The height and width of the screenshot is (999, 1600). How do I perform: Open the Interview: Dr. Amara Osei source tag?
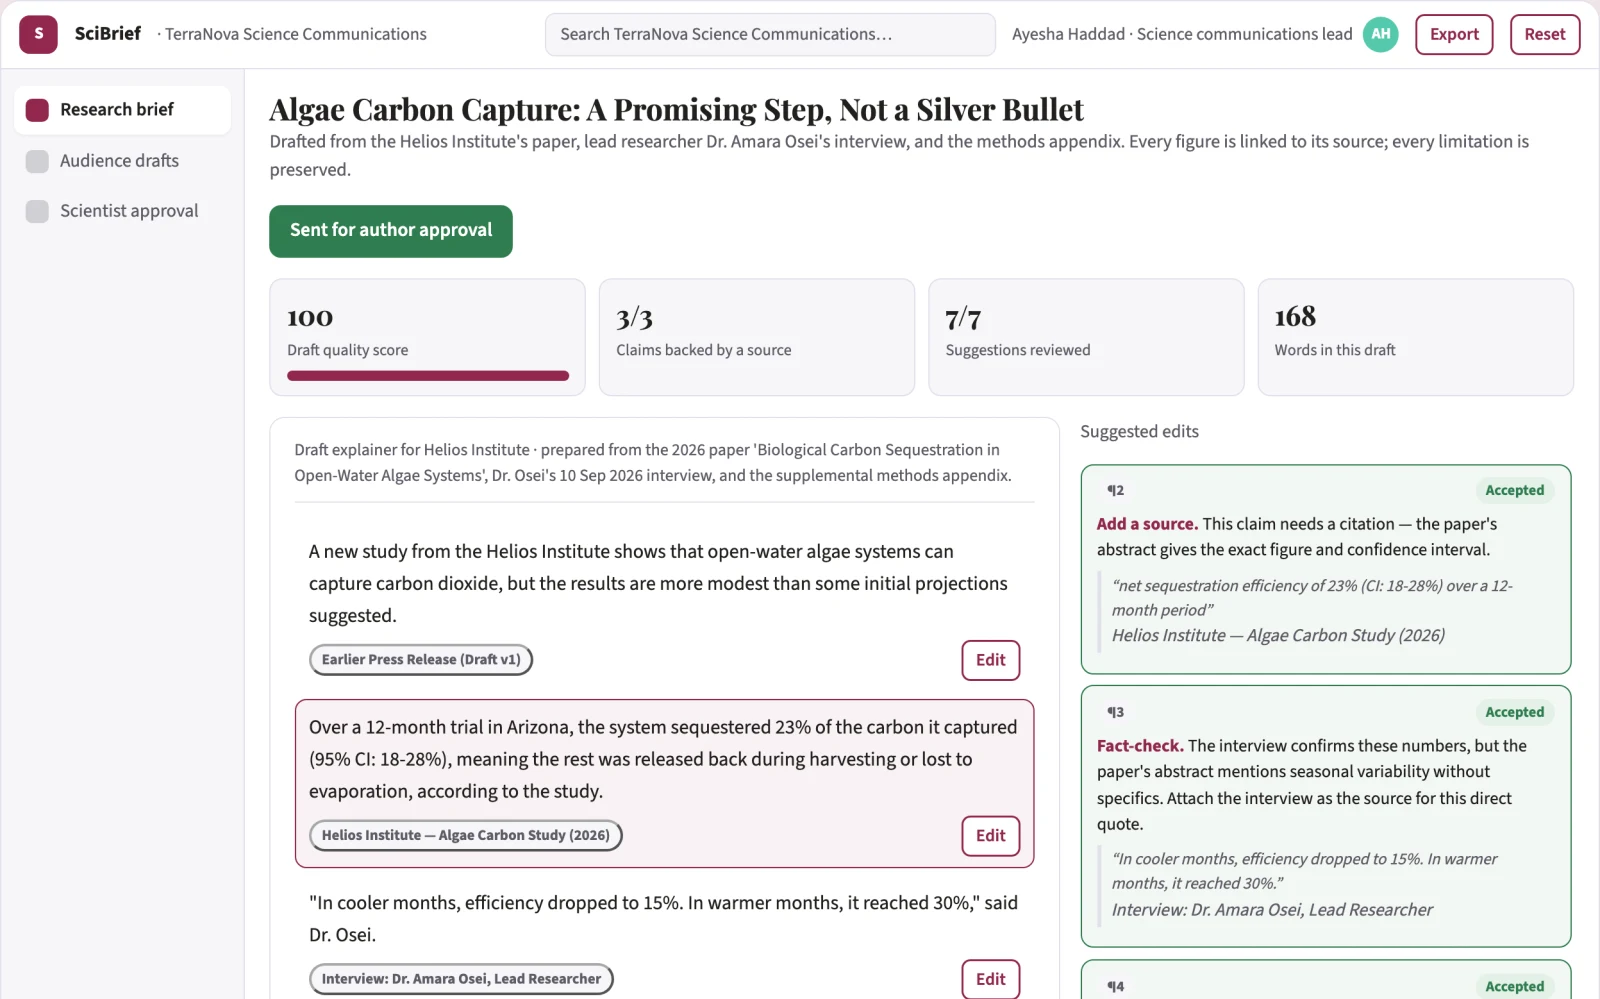coord(461,979)
